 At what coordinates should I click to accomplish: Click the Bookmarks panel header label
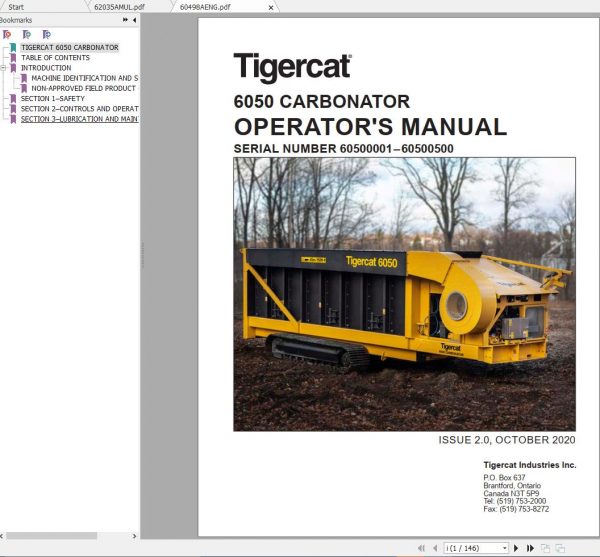pyautogui.click(x=16, y=20)
